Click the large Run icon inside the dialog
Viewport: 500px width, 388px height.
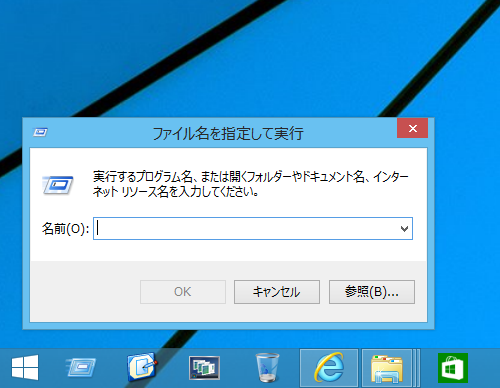[x=58, y=185]
